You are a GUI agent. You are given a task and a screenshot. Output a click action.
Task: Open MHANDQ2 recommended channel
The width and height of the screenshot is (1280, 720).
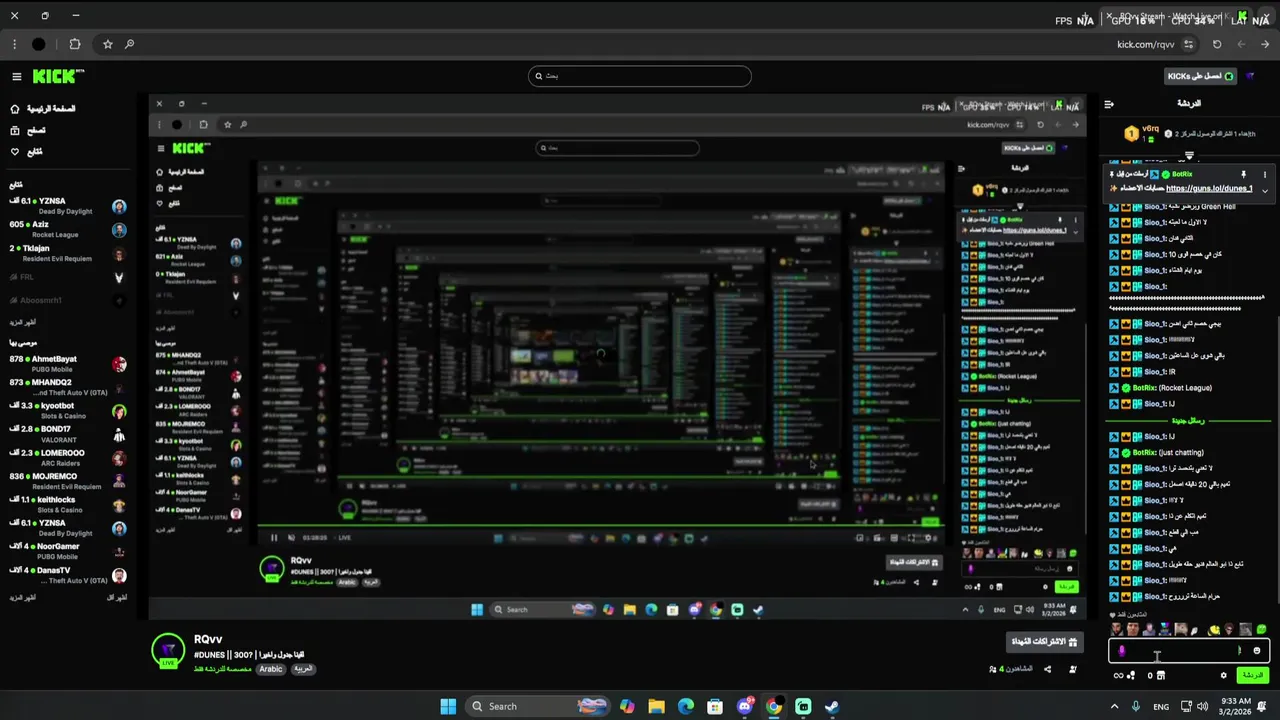tap(68, 387)
